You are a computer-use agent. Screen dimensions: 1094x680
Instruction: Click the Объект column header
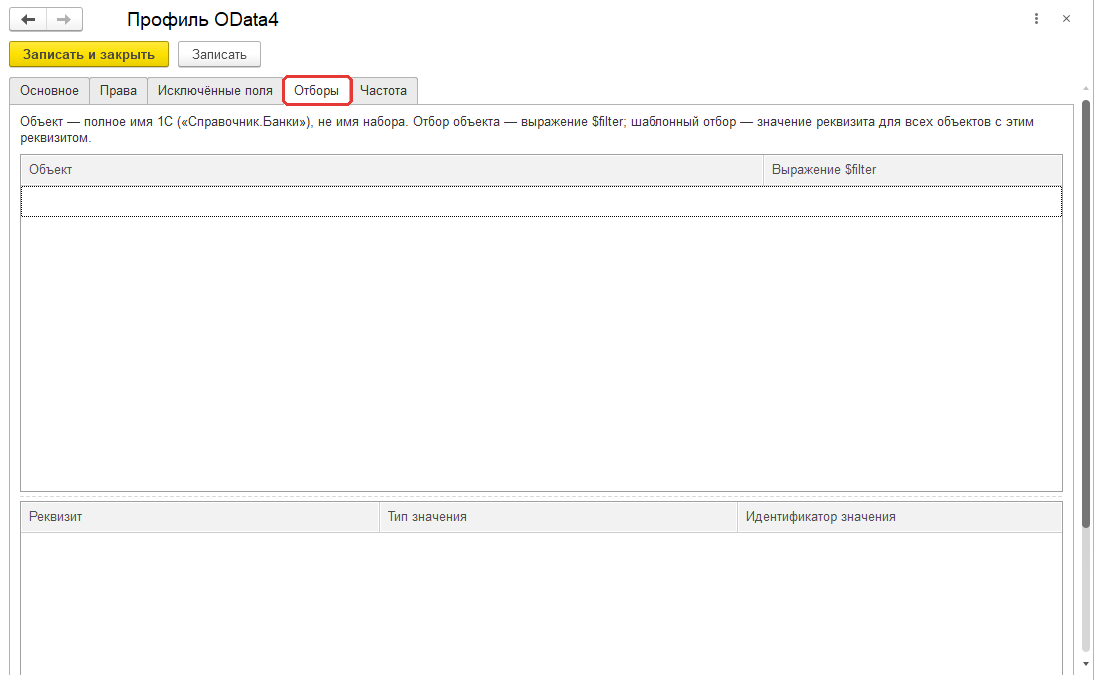point(392,169)
